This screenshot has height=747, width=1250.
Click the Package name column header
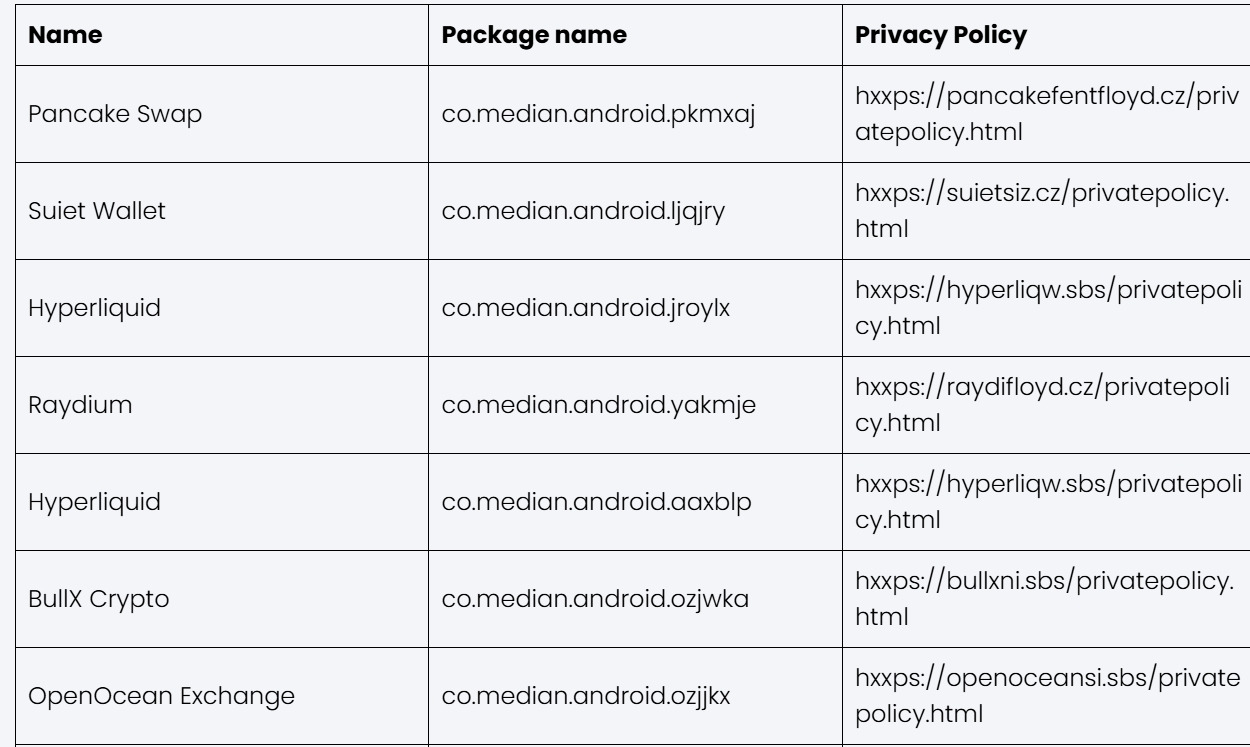(534, 35)
